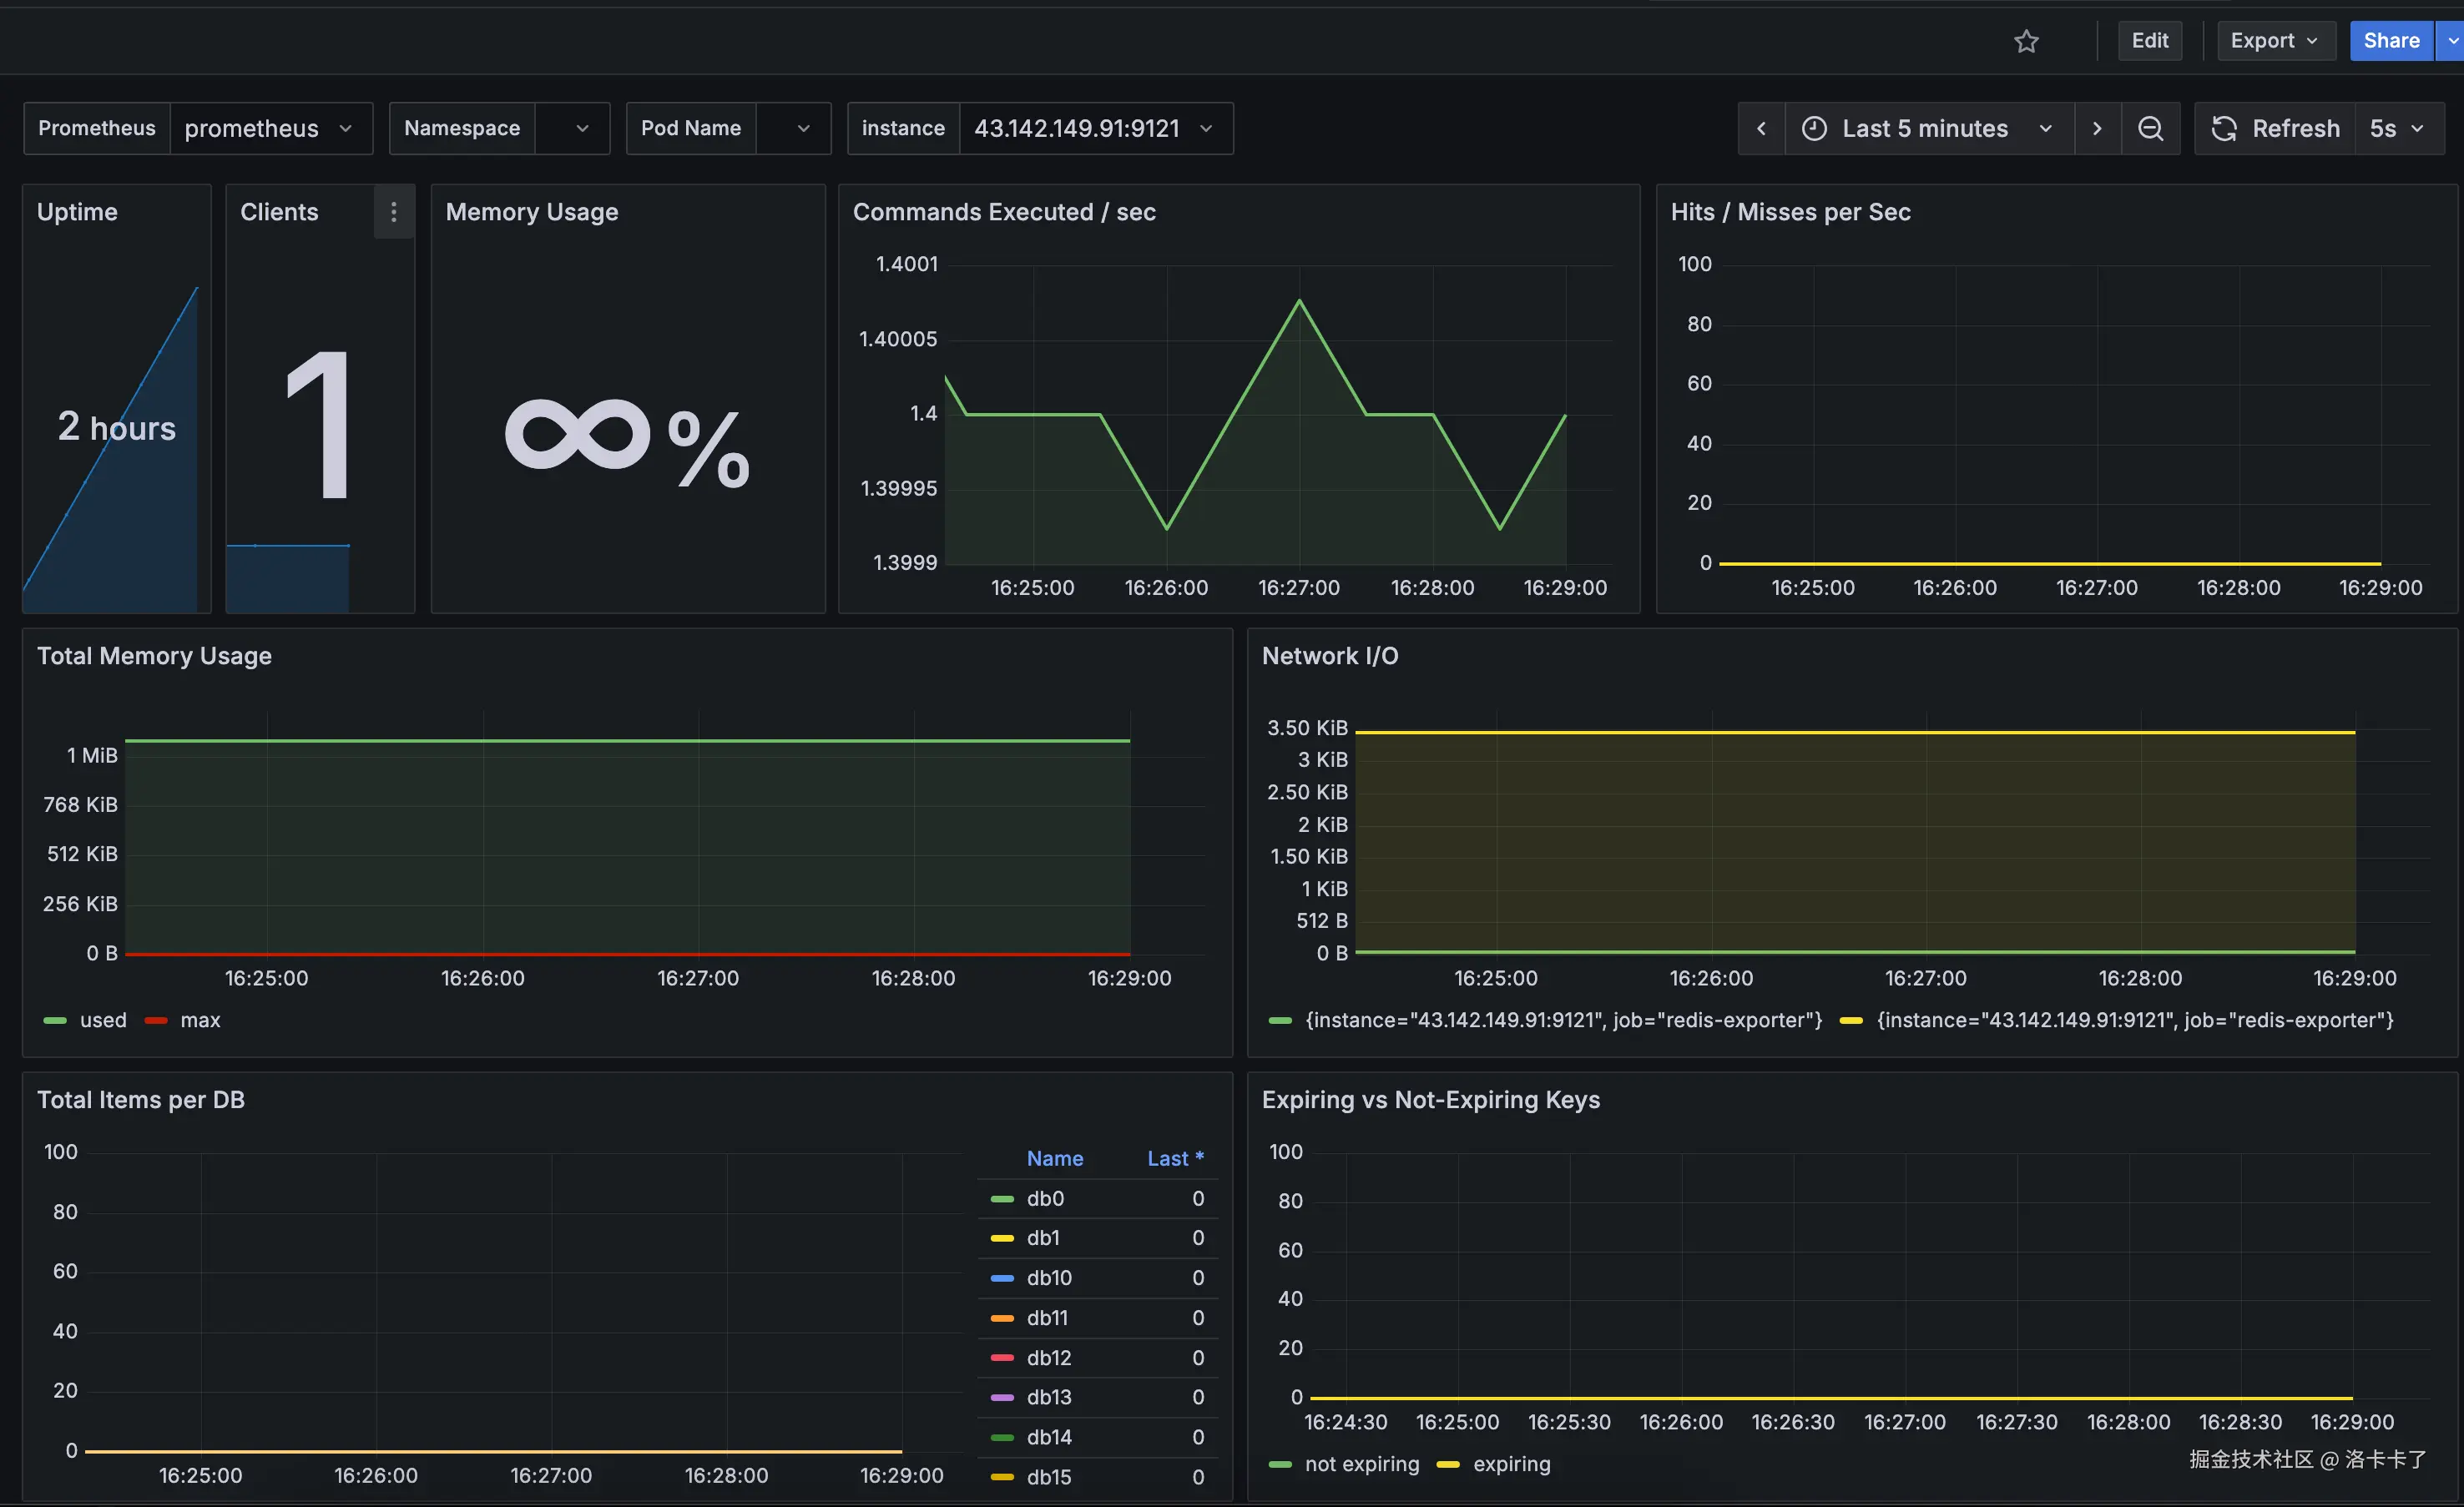This screenshot has height=1507, width=2464.
Task: Select db12 row in legend table
Action: pyautogui.click(x=1048, y=1358)
